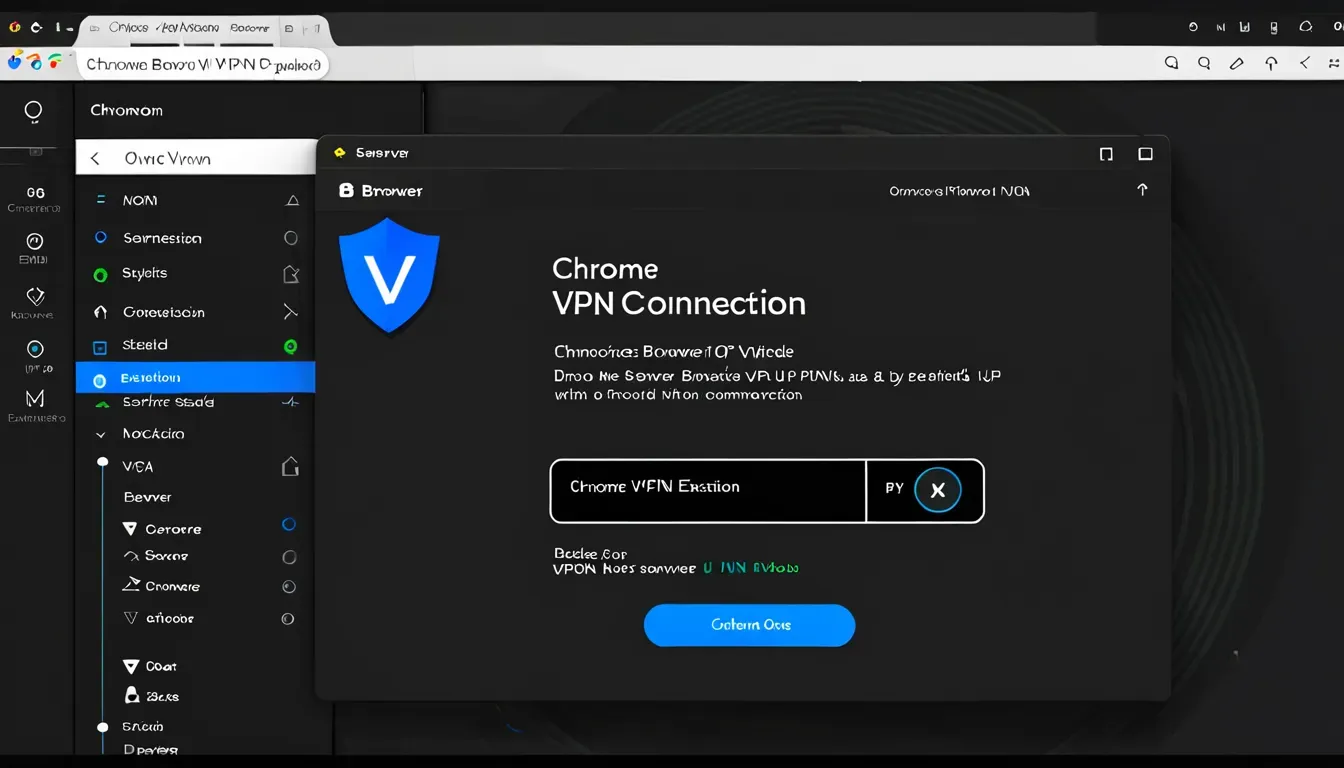Click the Owic Vrown header bar
This screenshot has width=1344, height=768.
pyautogui.click(x=196, y=158)
